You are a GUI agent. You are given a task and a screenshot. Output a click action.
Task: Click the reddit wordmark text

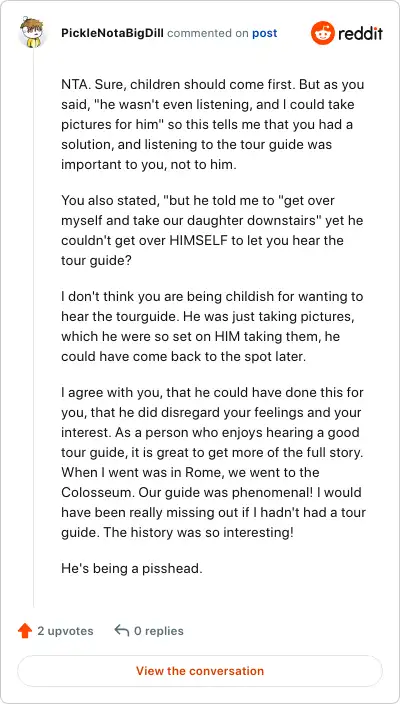click(360, 33)
